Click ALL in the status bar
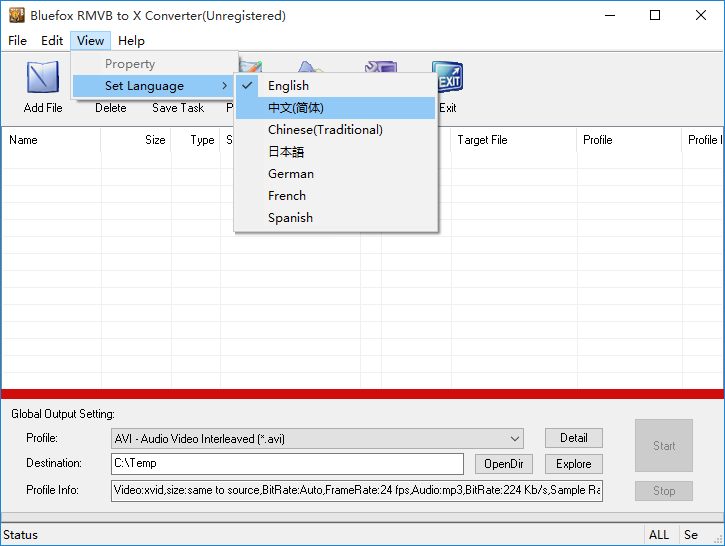This screenshot has height=546, width=725. coord(659,535)
